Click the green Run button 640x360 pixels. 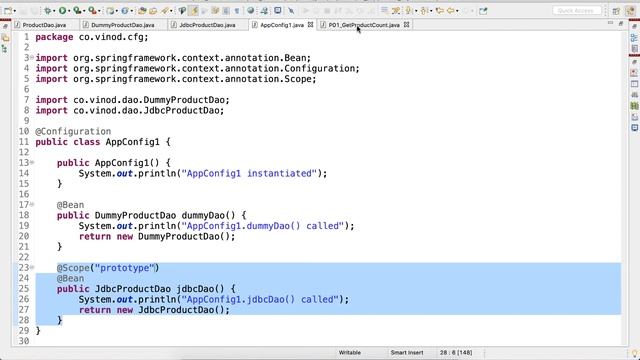62,11
